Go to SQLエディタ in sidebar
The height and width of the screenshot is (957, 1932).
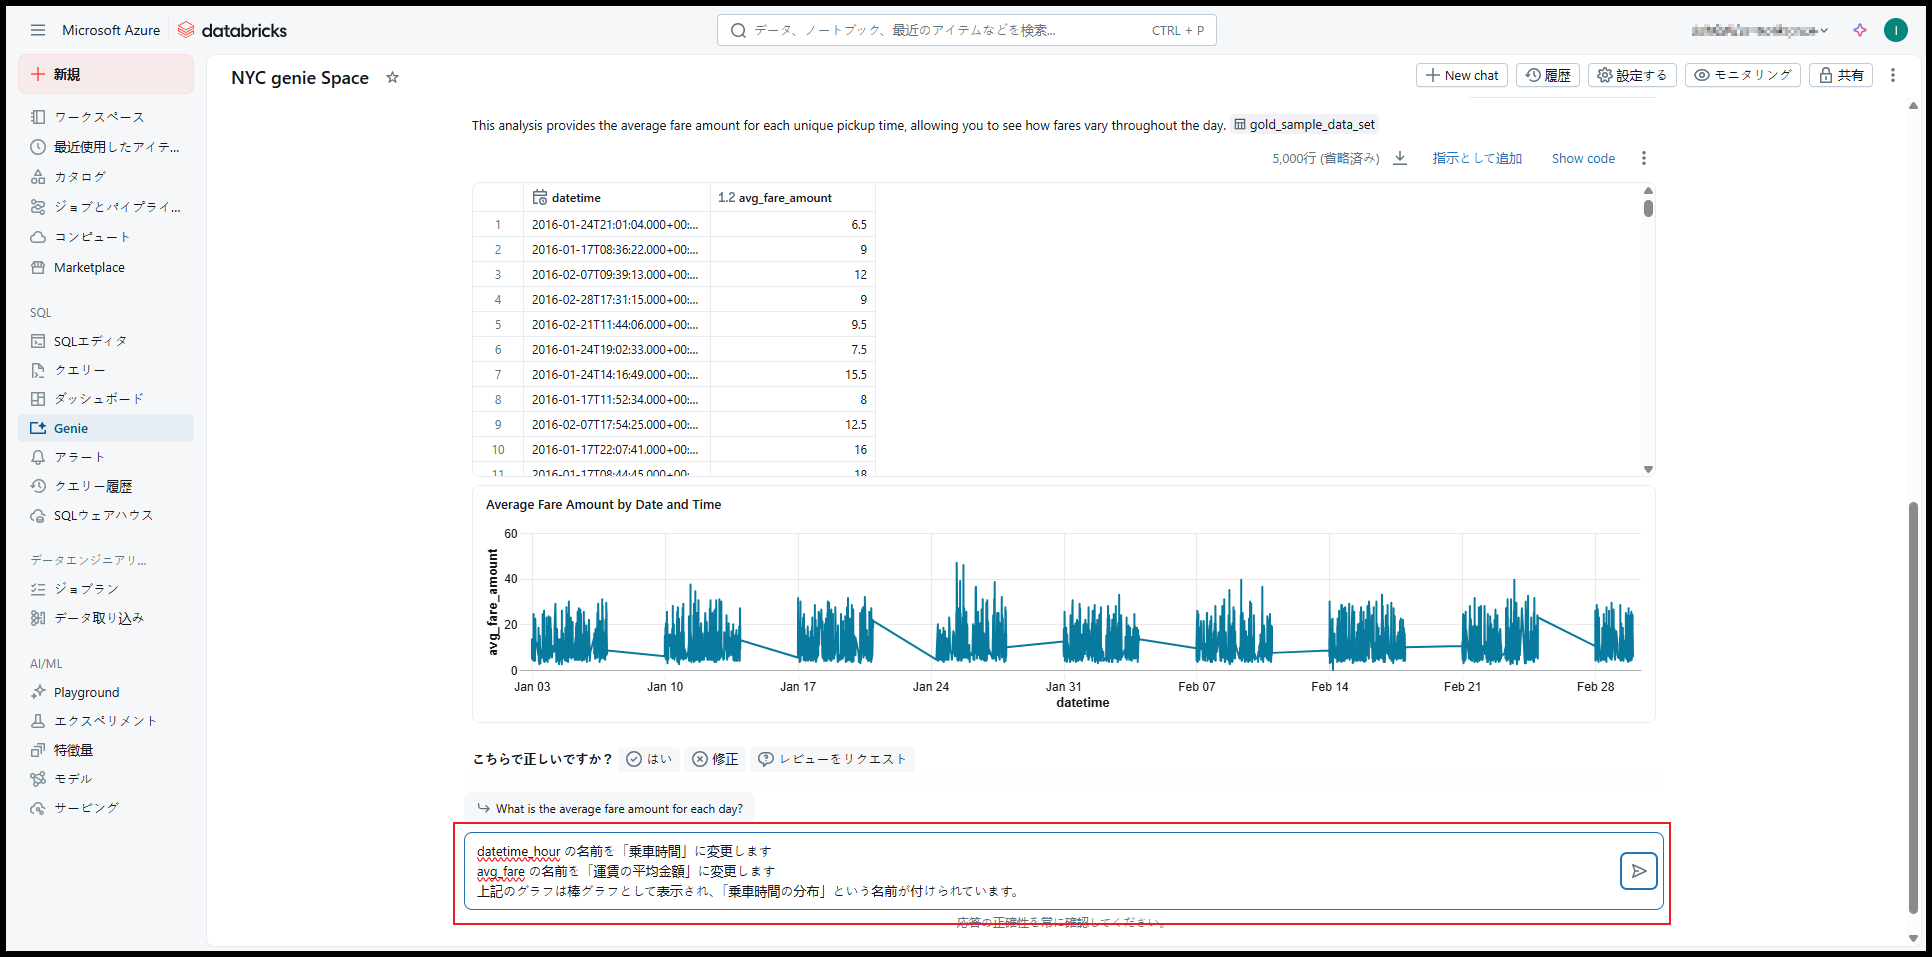[x=90, y=341]
